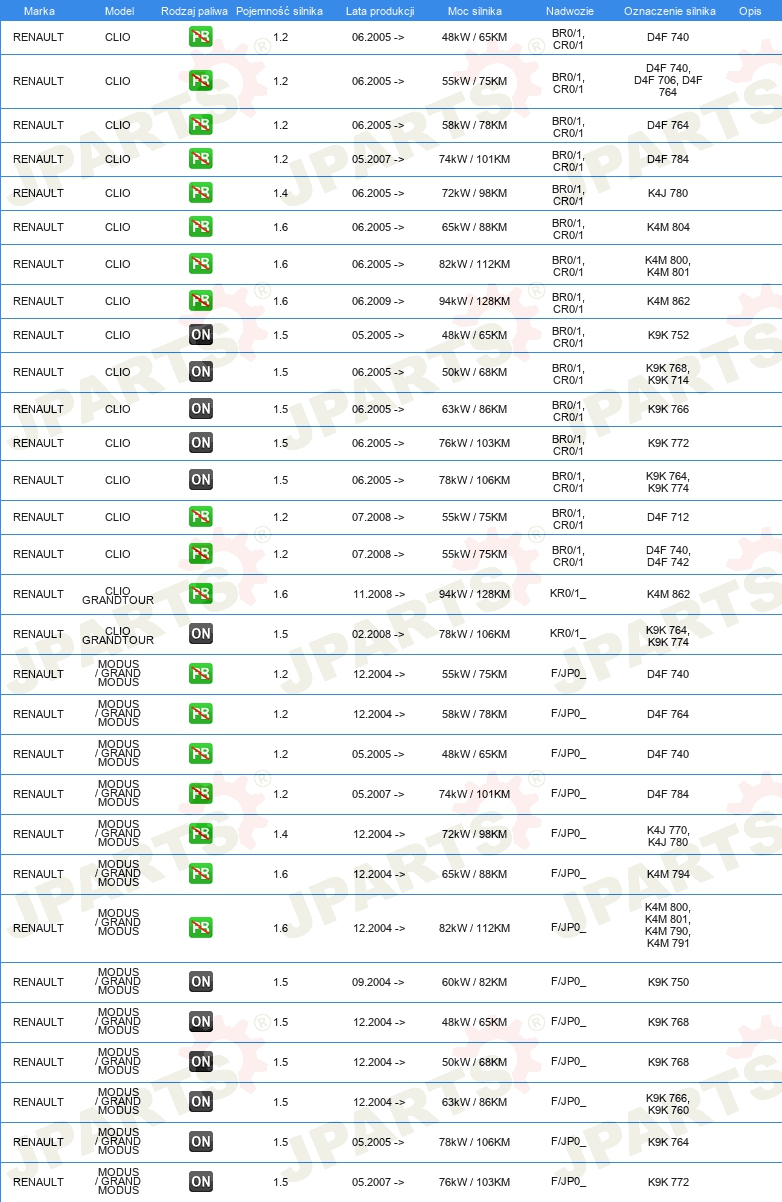Click petrol icon in Clio K4M 804 row
This screenshot has height=1202, width=782.
tap(201, 227)
